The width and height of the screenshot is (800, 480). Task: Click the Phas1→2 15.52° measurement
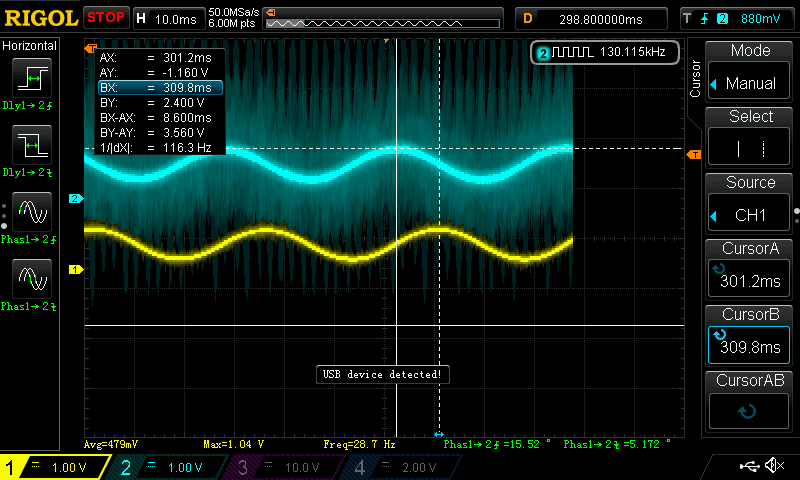497,444
